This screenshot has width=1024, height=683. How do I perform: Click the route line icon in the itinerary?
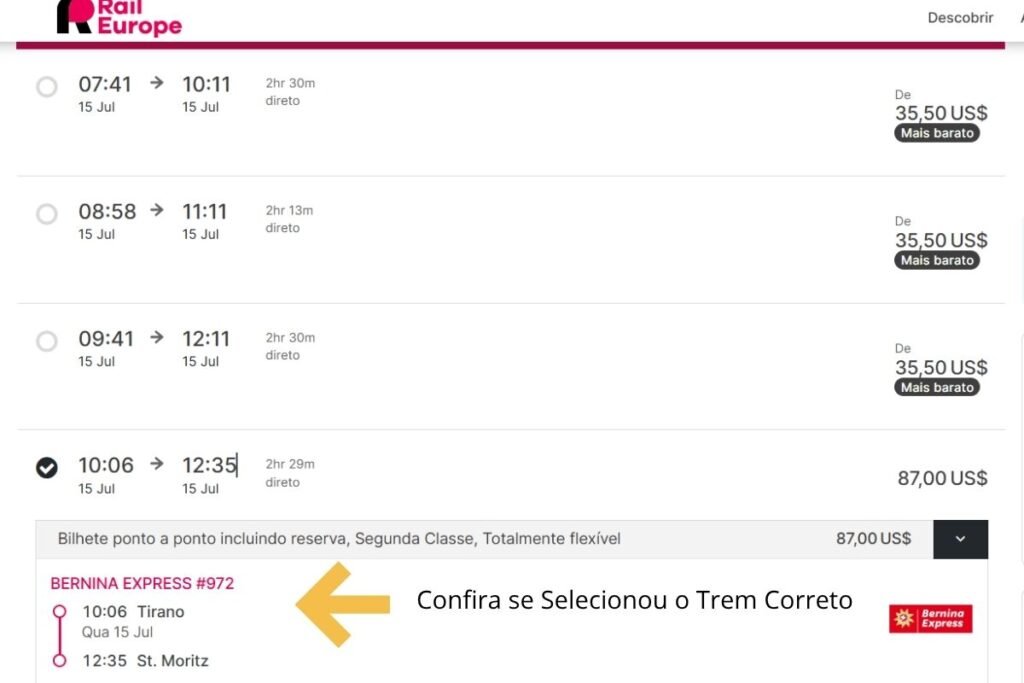[59, 633]
